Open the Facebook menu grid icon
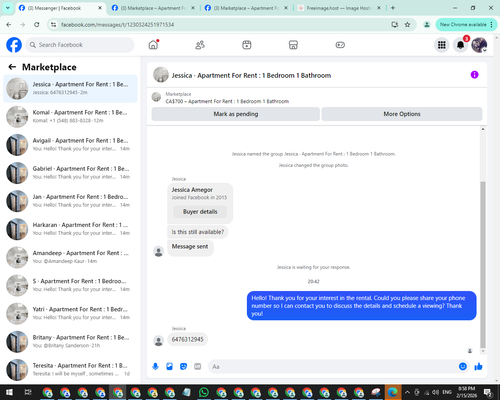This screenshot has width=500, height=400. (x=442, y=45)
